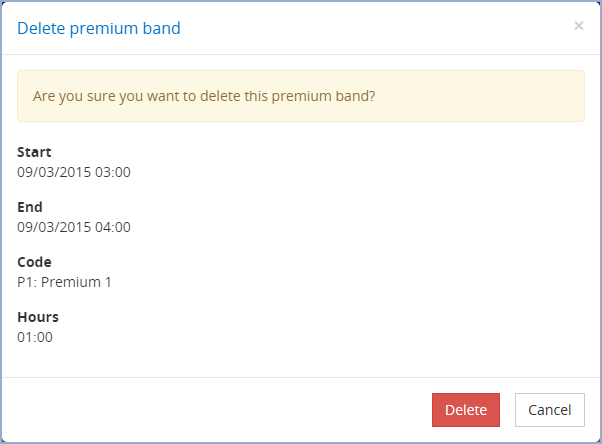Click the time 04:00 in the End value

coord(113,227)
